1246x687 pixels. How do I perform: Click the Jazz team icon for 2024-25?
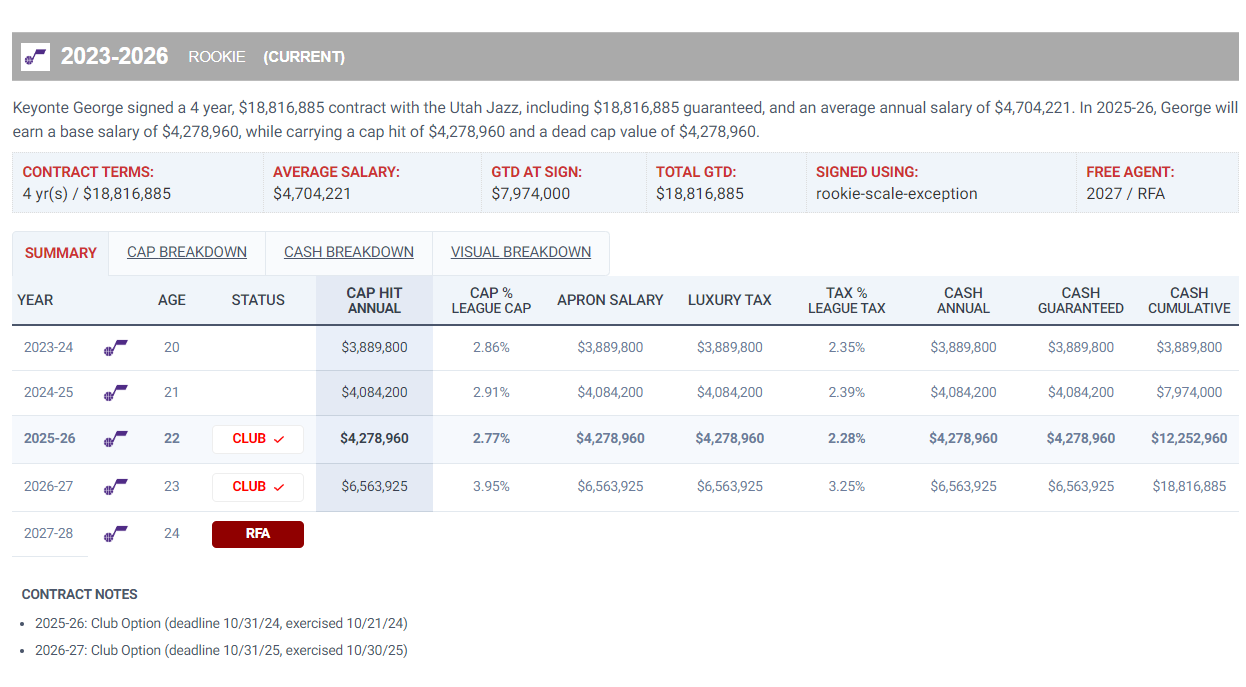[x=116, y=392]
